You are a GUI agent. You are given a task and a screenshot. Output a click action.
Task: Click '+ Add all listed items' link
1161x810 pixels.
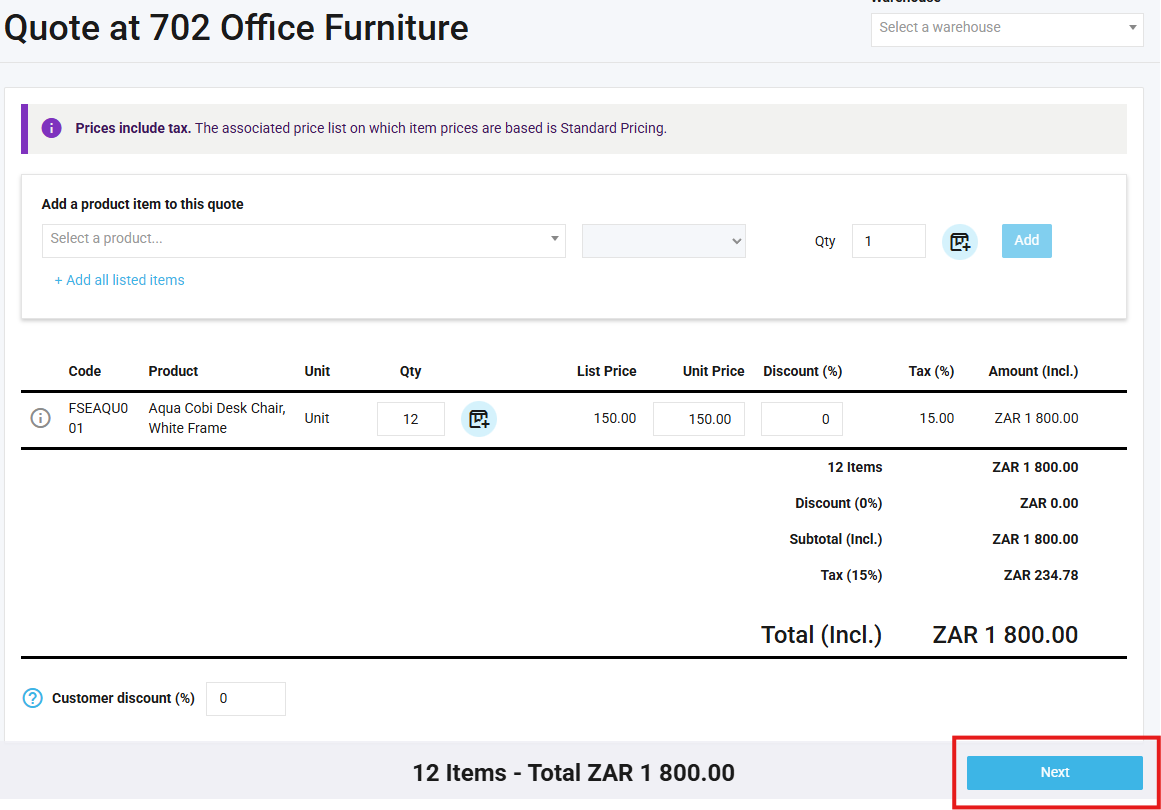(x=120, y=280)
